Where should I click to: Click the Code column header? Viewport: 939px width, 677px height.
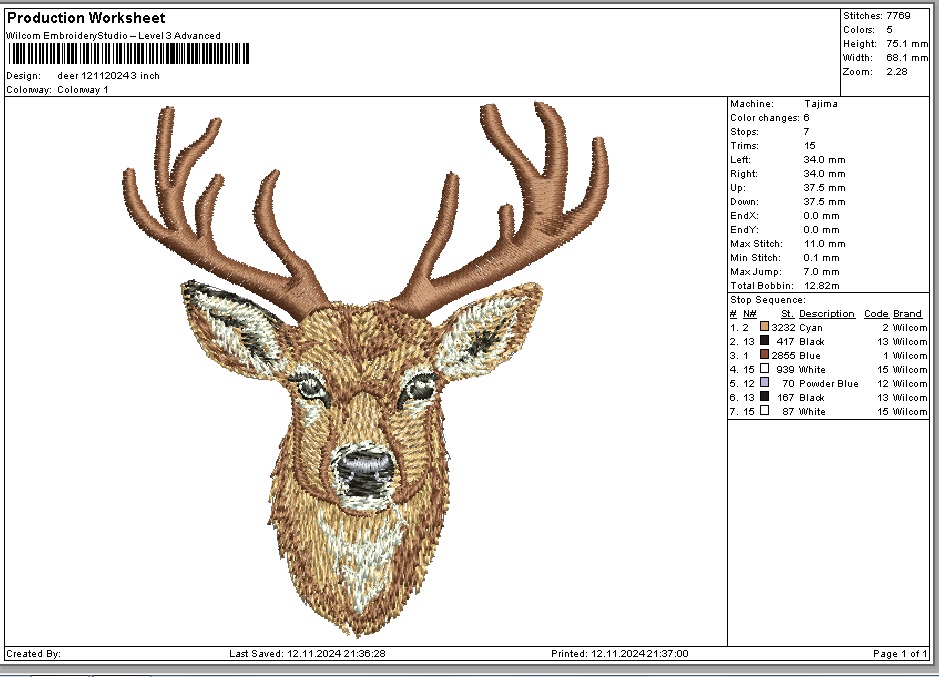coord(875,314)
